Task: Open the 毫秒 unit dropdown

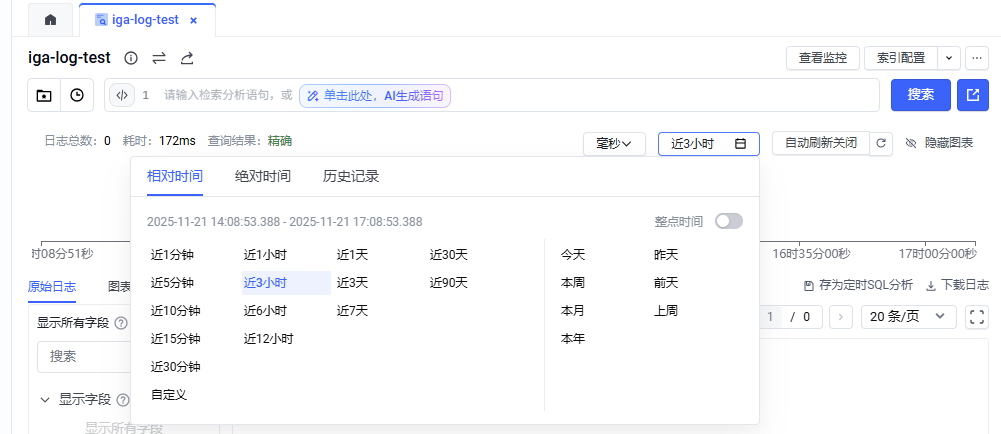Action: click(613, 144)
